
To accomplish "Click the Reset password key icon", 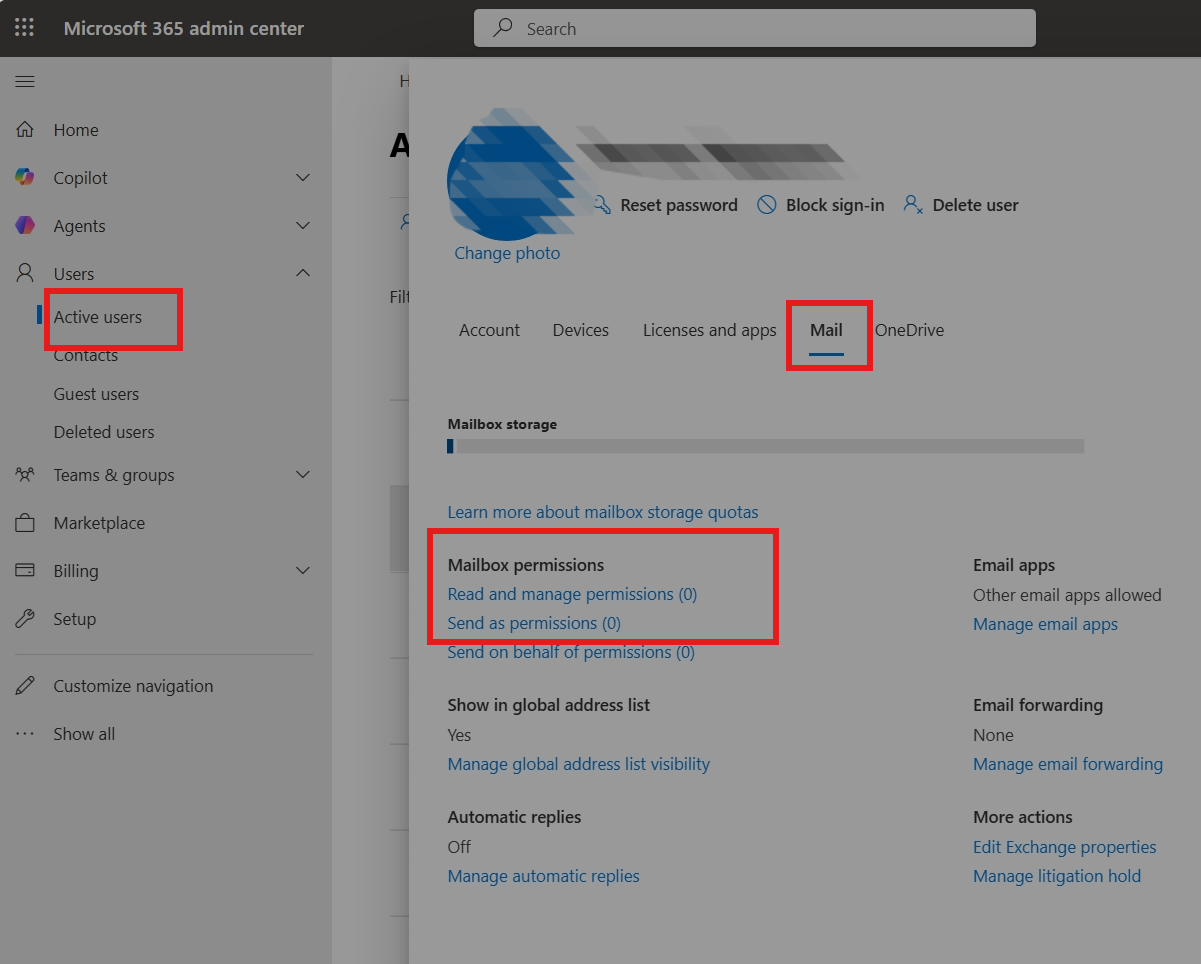I will pos(602,205).
